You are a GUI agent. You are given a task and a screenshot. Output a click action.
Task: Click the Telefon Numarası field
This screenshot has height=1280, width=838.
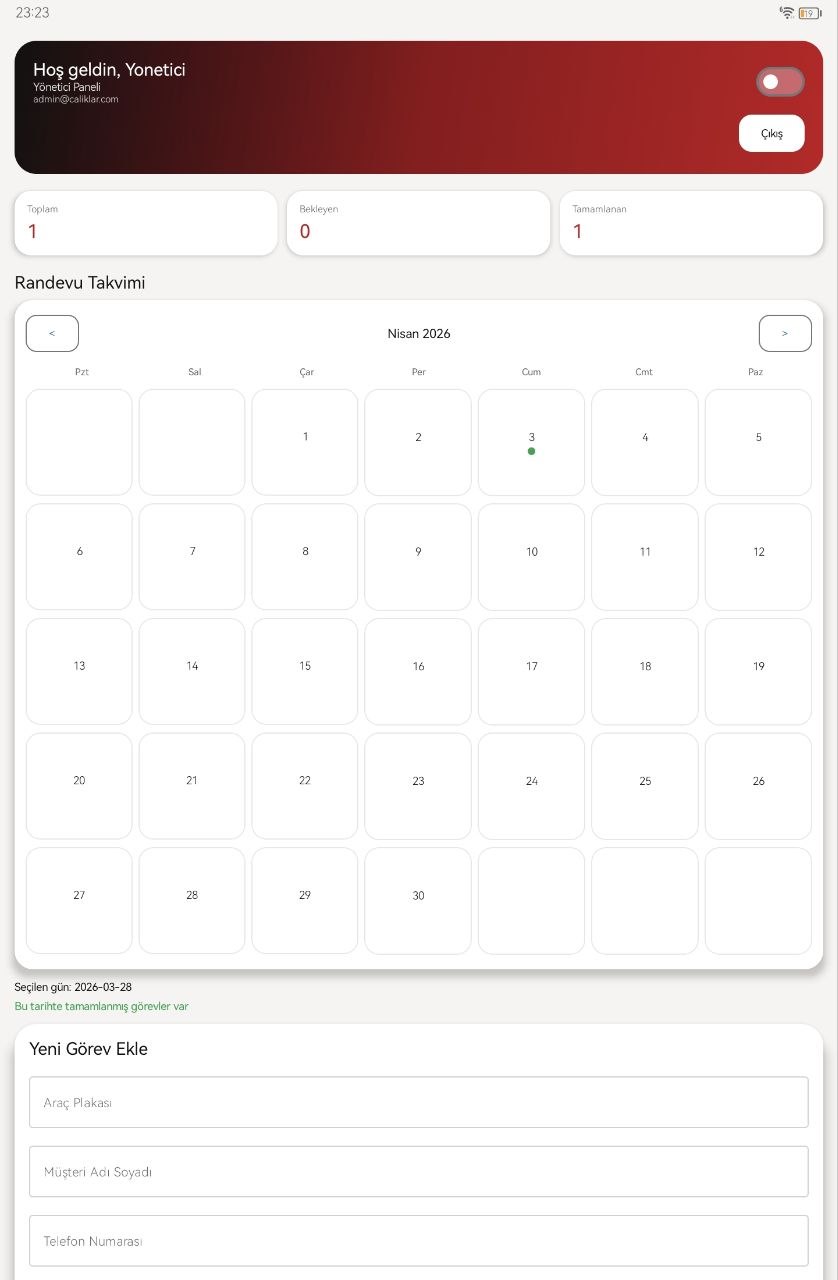coord(418,1240)
